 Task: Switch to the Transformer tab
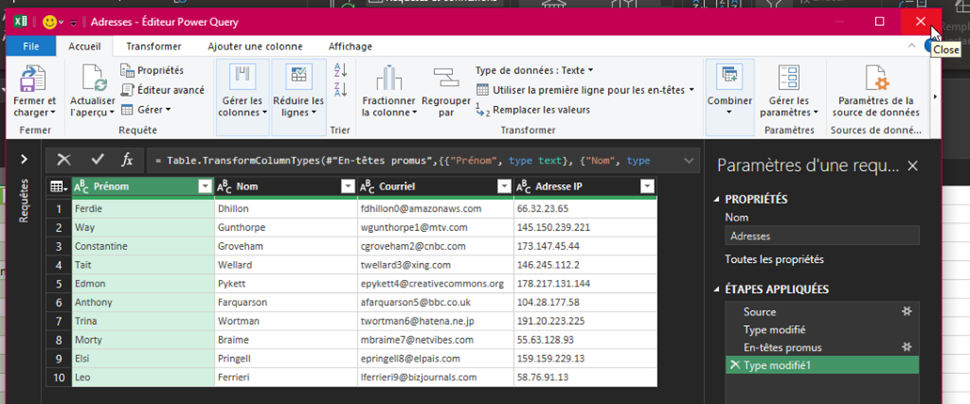click(x=153, y=46)
